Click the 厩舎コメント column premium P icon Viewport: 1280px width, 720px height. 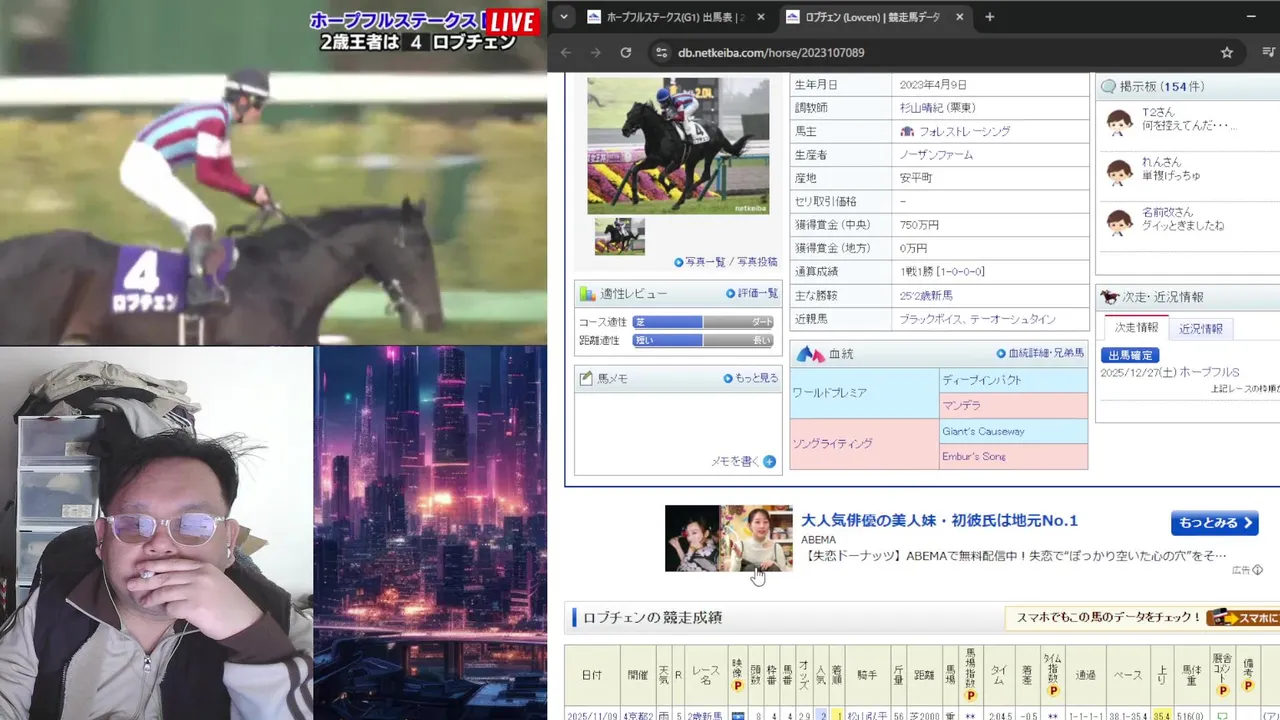(x=1222, y=690)
